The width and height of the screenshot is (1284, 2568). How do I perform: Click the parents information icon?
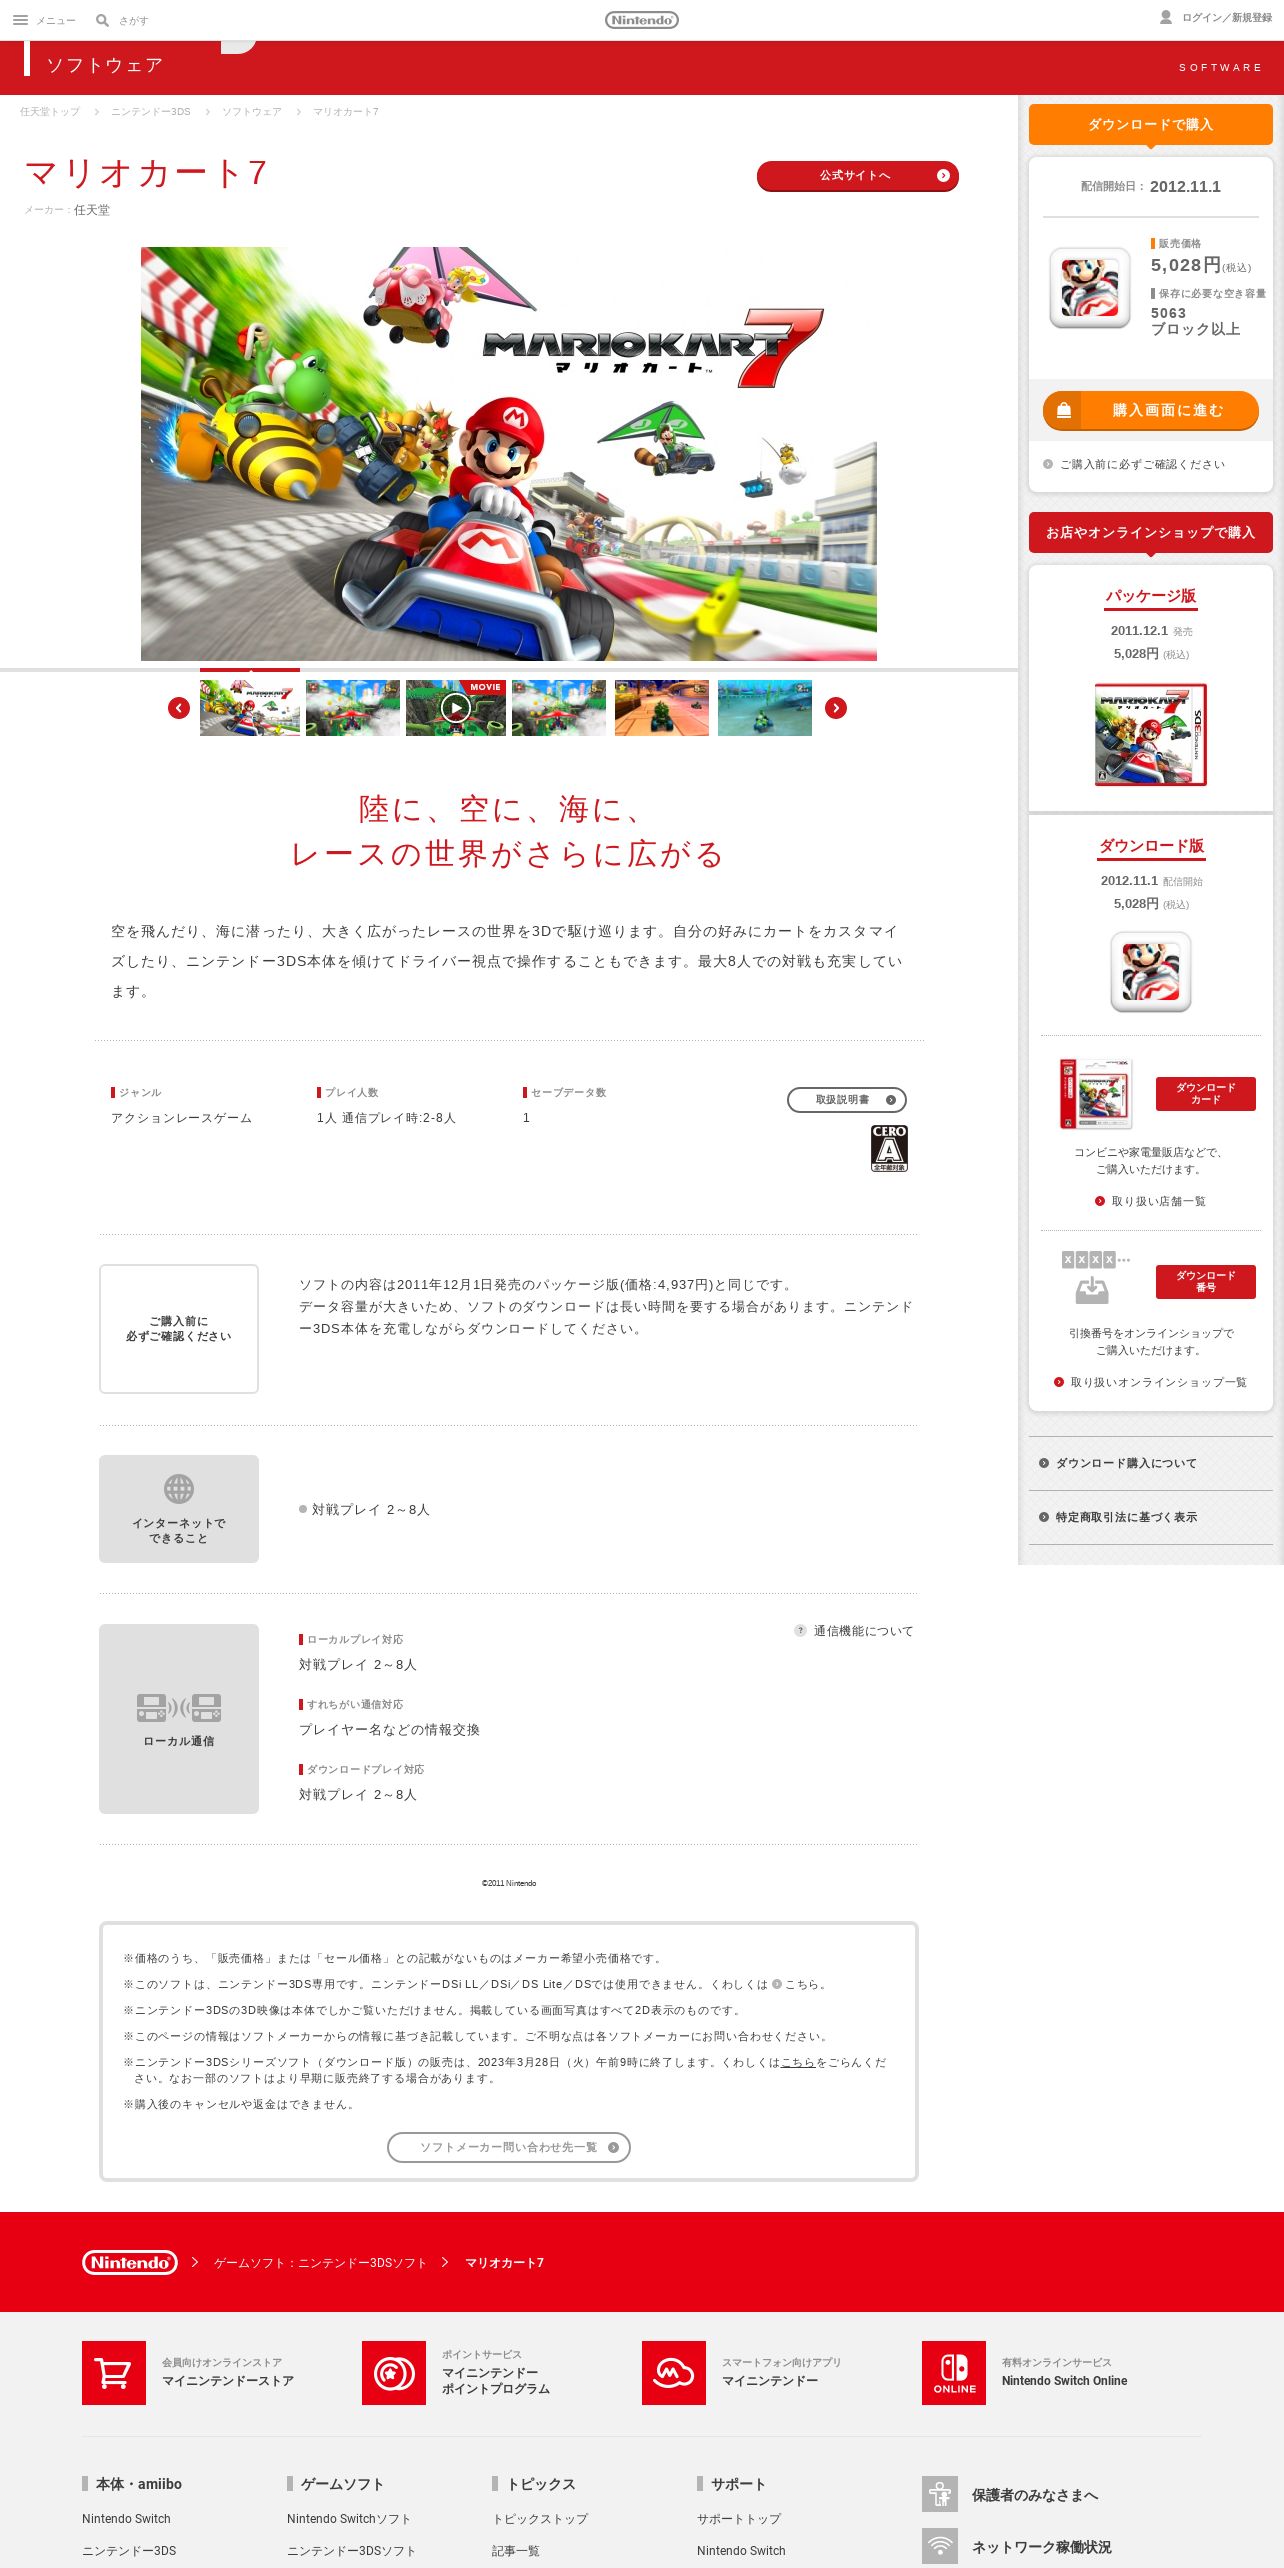(x=940, y=2494)
